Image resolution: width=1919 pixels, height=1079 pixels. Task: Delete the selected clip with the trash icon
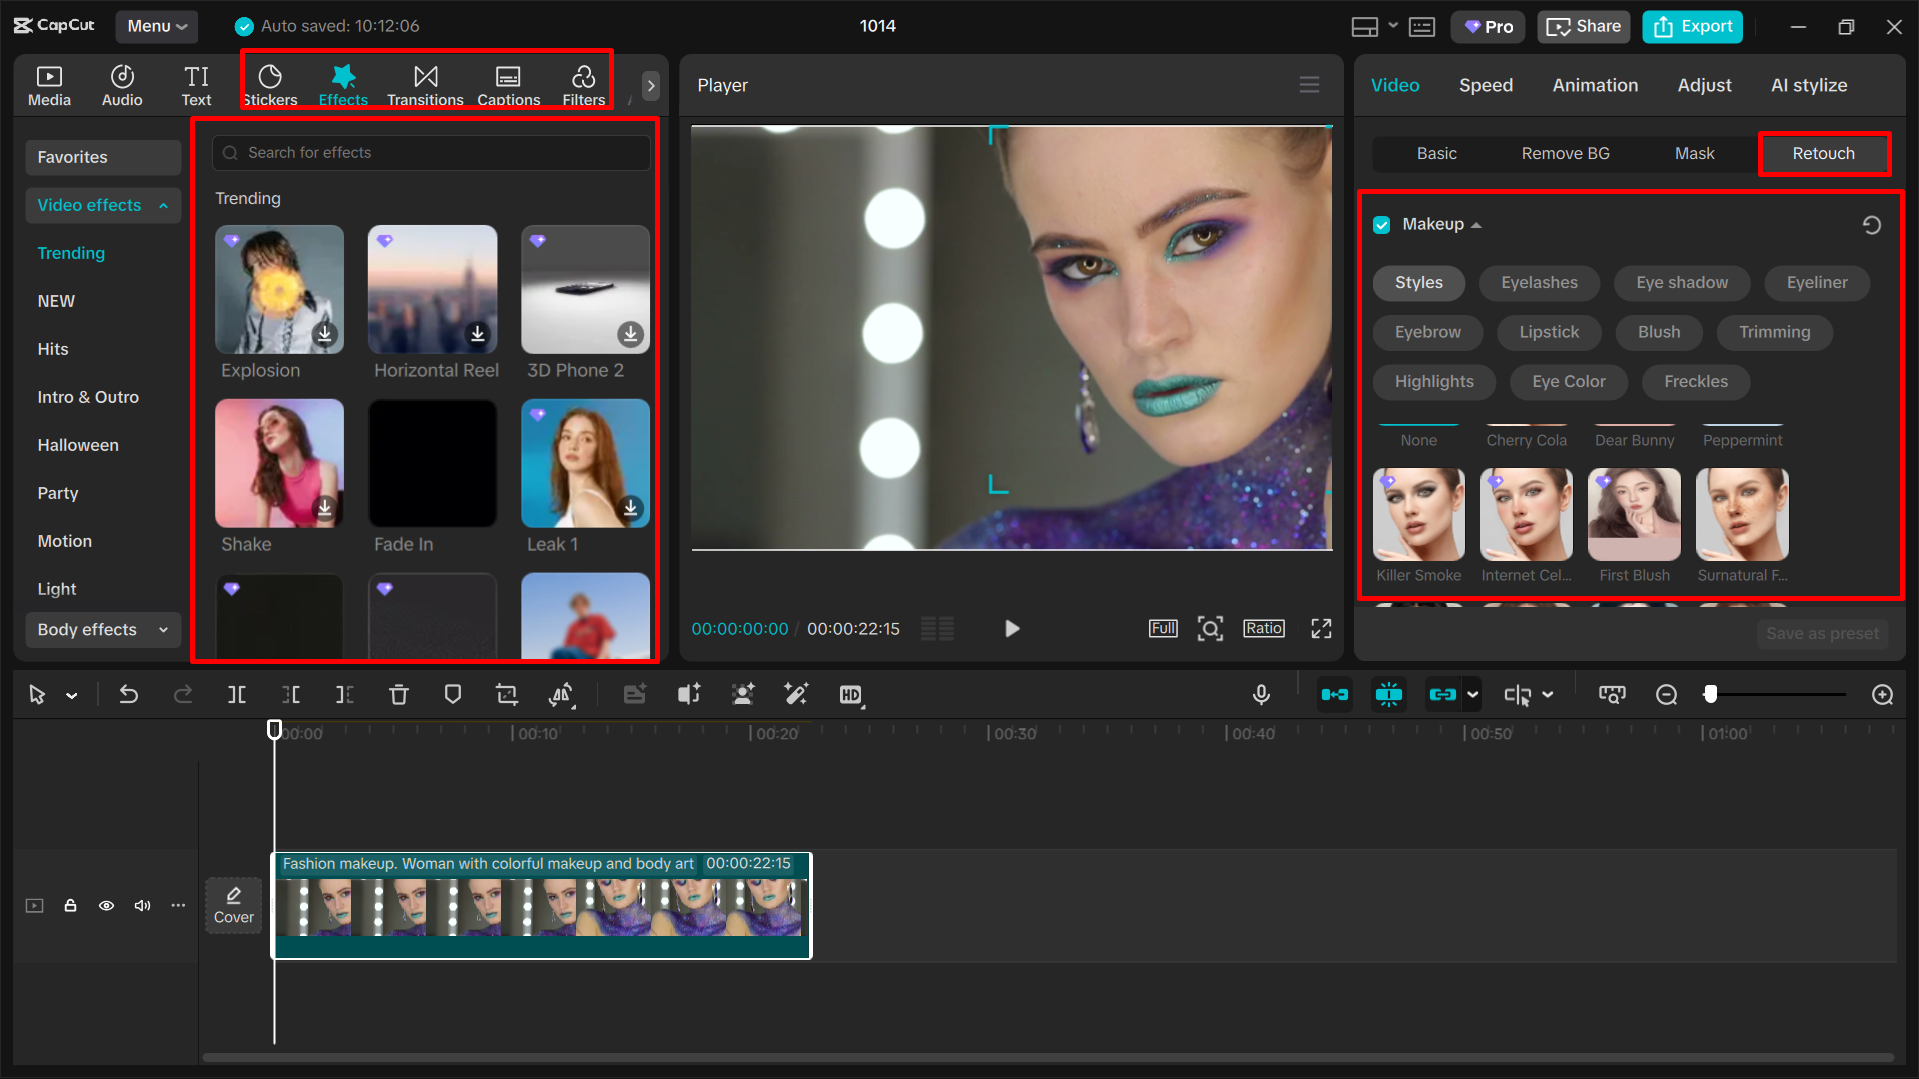[399, 694]
